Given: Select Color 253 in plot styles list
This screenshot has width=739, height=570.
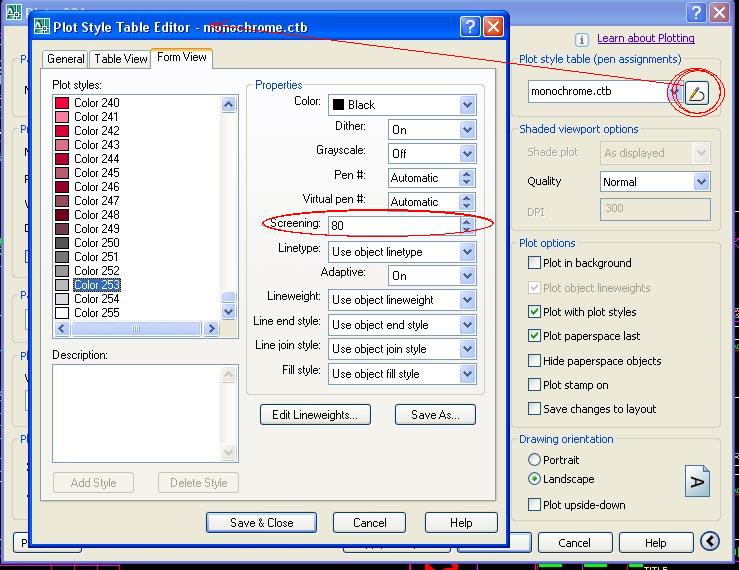Looking at the screenshot, I should coord(97,285).
